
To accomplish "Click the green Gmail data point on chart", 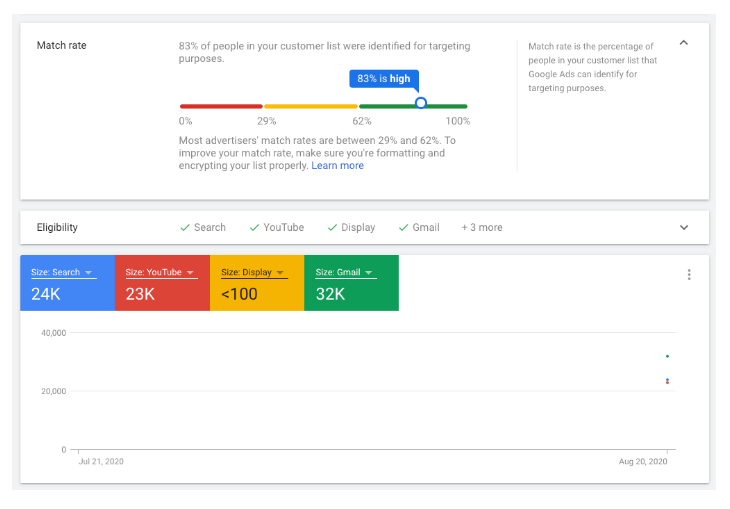I will 667,356.
